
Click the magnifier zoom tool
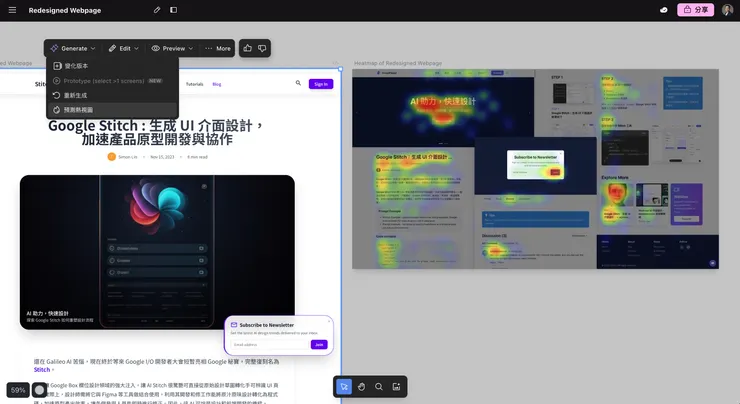pos(379,387)
